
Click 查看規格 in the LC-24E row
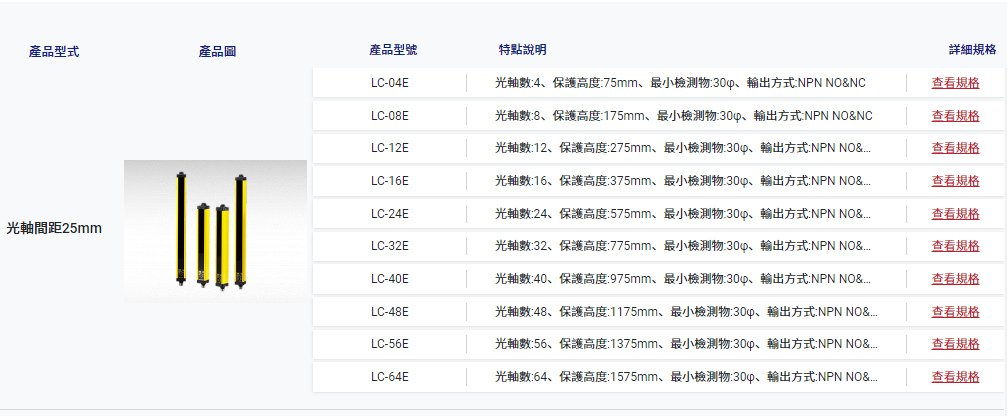click(955, 214)
